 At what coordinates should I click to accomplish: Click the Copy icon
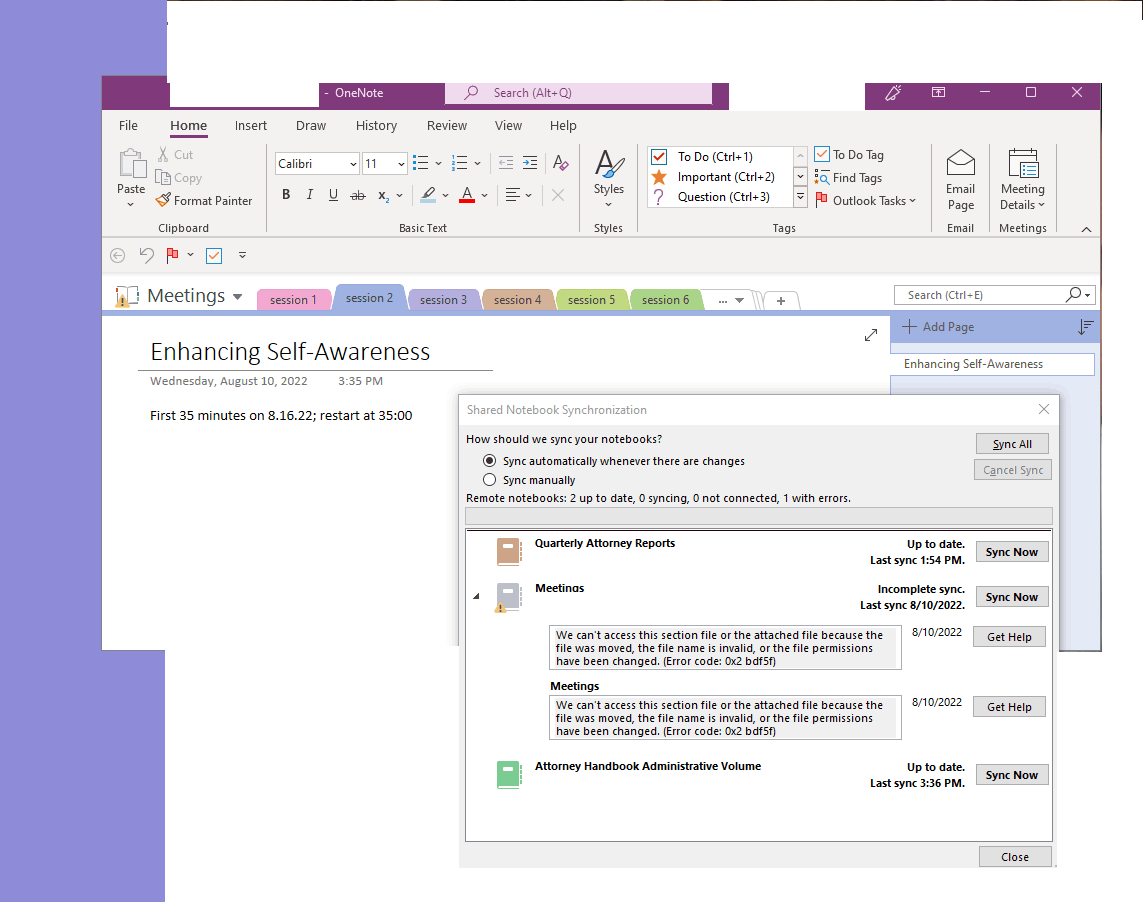tap(163, 177)
